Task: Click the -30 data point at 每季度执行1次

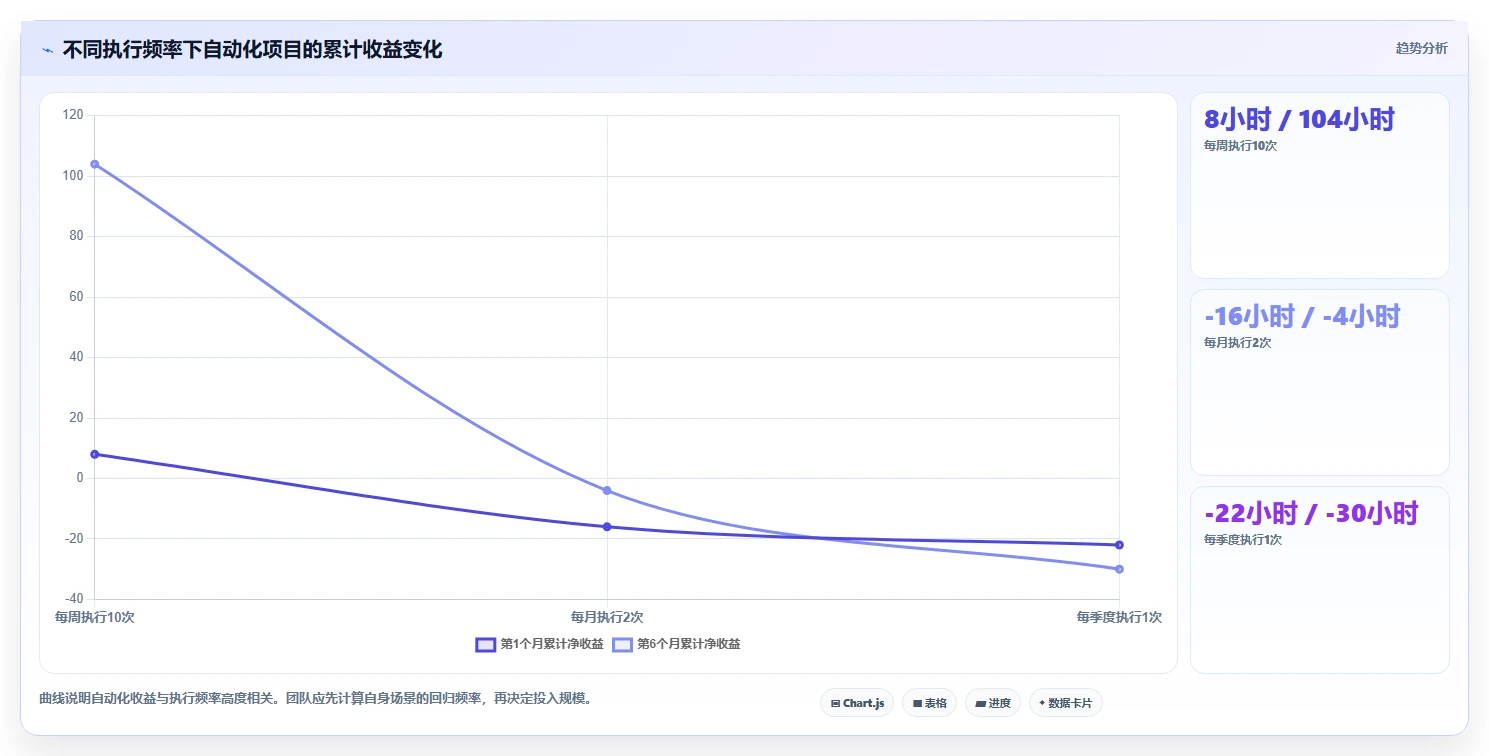Action: 1119,569
